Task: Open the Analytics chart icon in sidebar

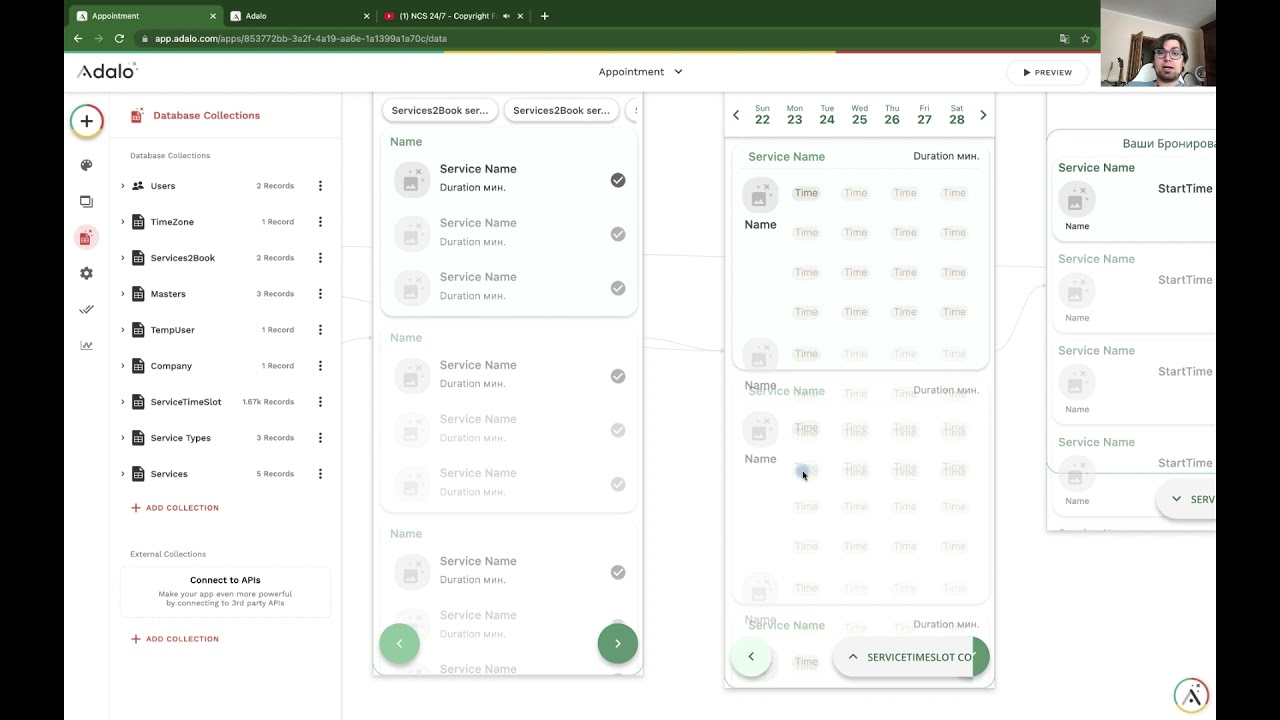Action: click(86, 345)
